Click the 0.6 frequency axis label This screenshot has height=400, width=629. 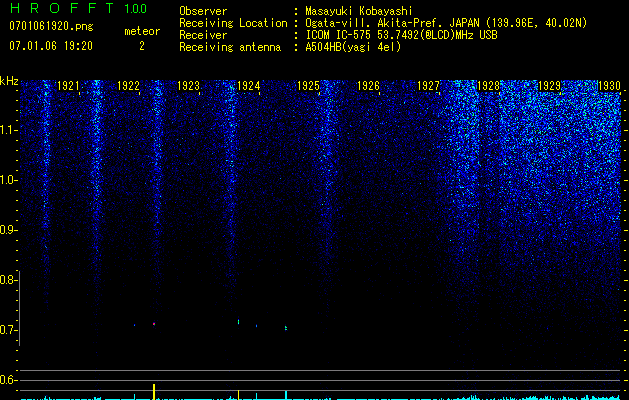tap(8, 380)
